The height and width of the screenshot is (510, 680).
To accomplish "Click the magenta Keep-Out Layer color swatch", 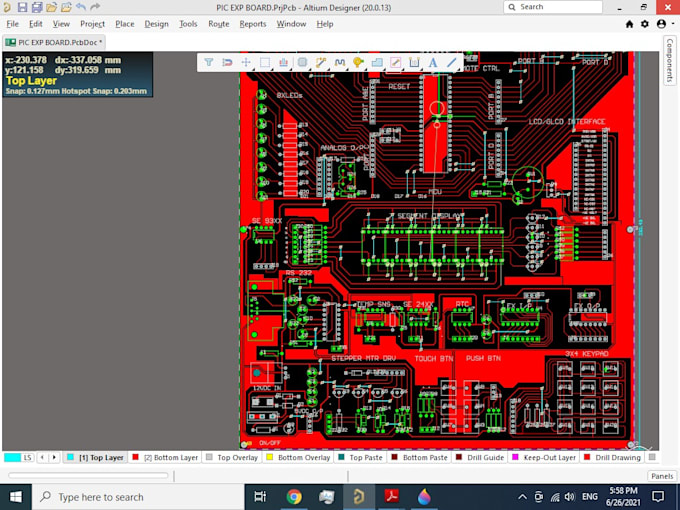I will [x=515, y=458].
